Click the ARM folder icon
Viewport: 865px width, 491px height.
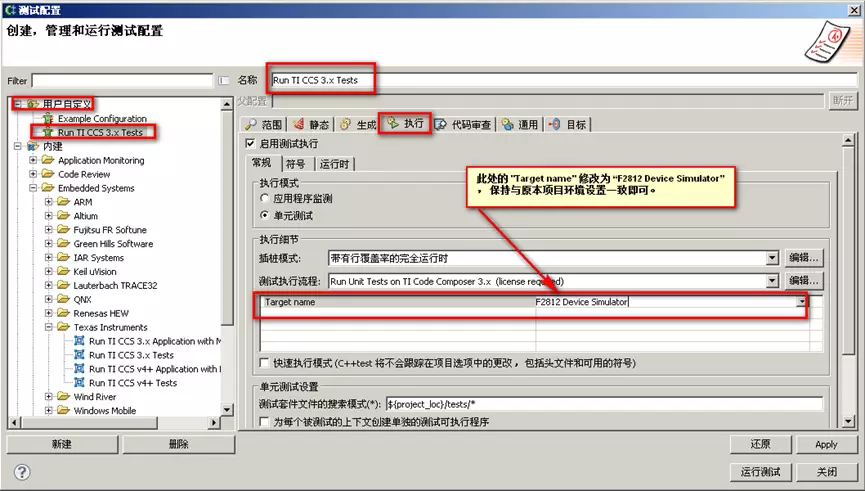(x=63, y=201)
